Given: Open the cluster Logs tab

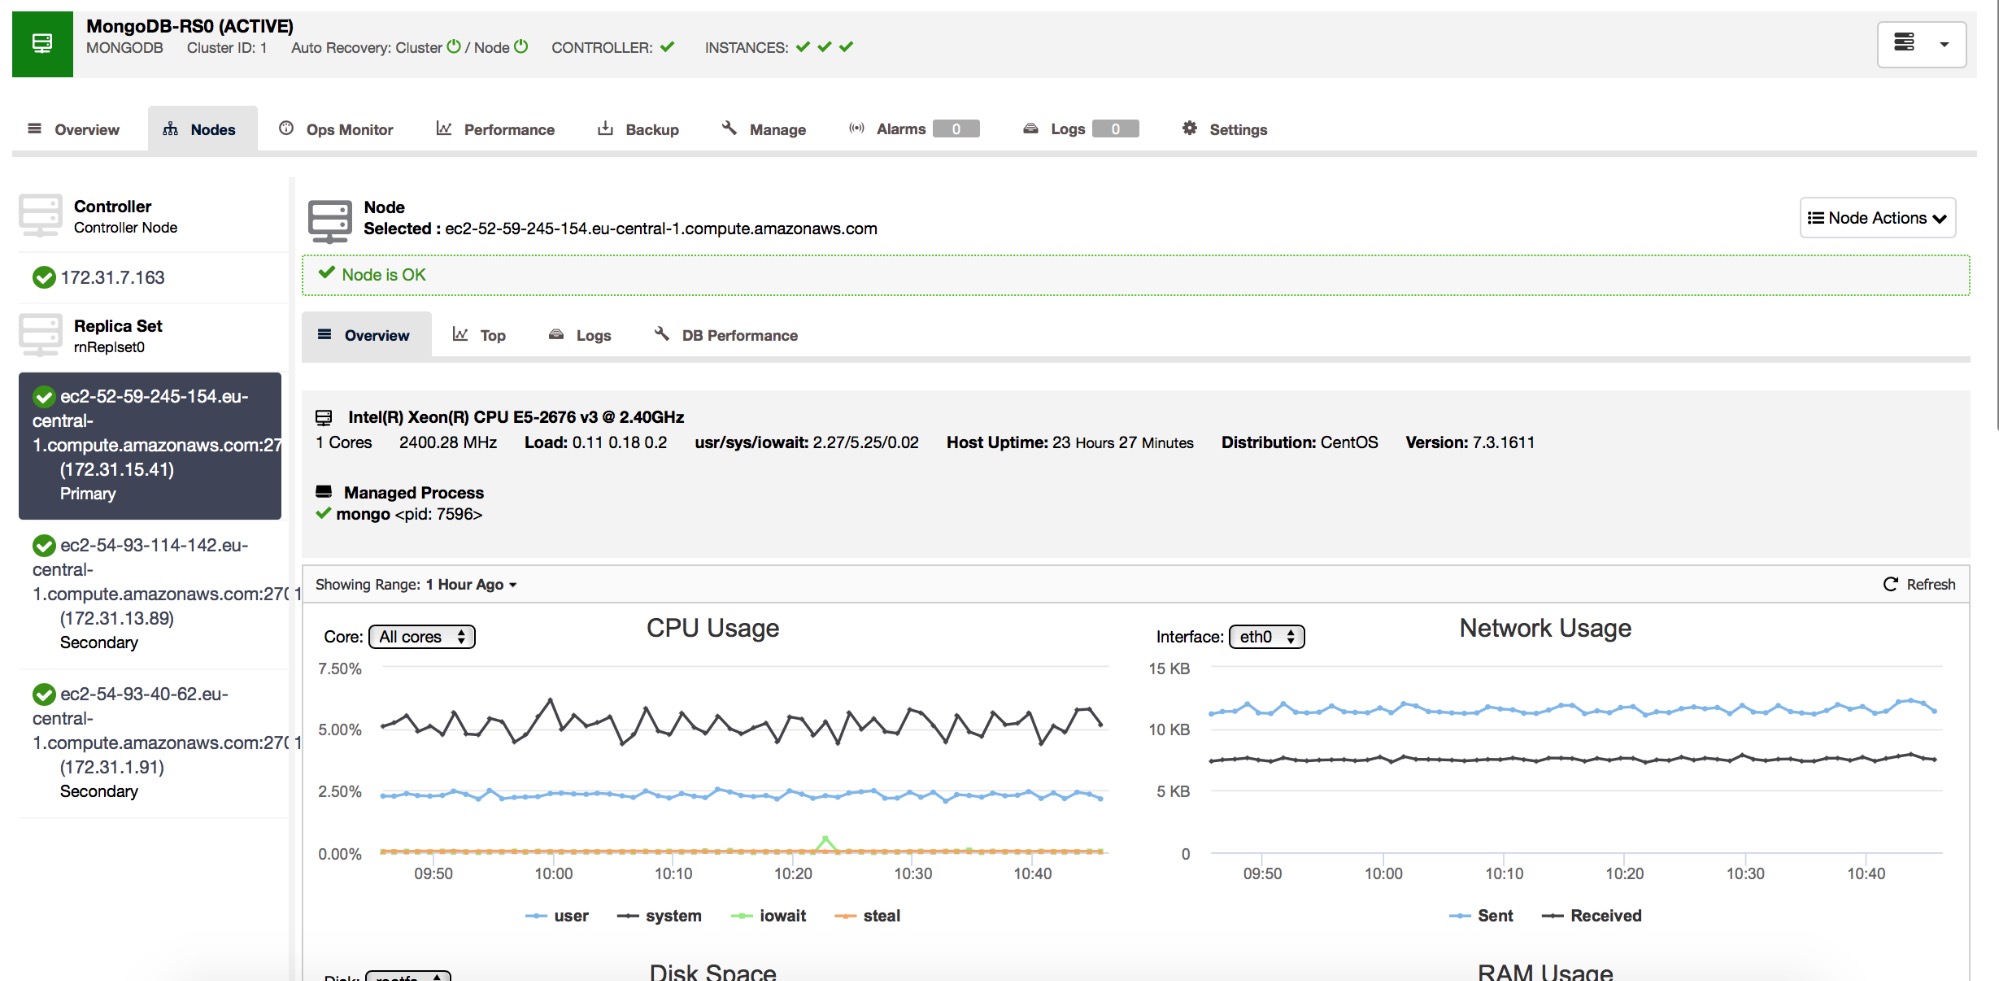Looking at the screenshot, I should [x=1080, y=129].
